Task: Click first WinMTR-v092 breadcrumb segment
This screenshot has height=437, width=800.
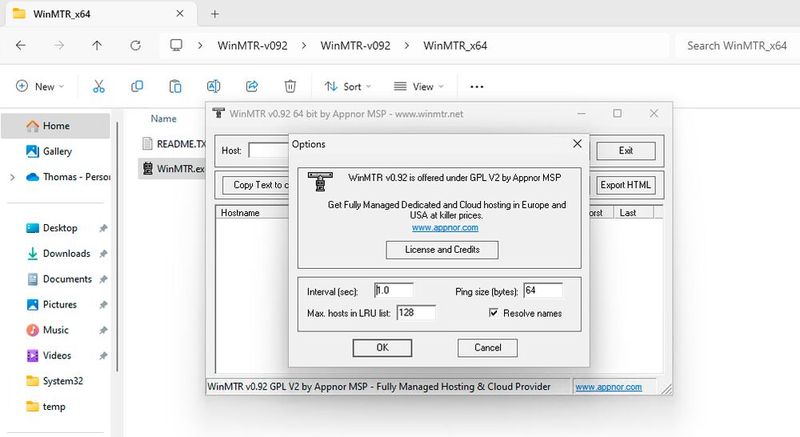Action: click(253, 45)
